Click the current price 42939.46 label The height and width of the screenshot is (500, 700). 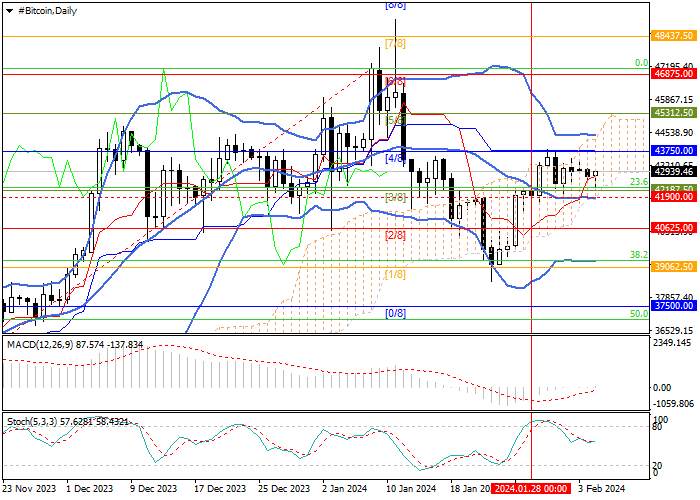pos(674,171)
